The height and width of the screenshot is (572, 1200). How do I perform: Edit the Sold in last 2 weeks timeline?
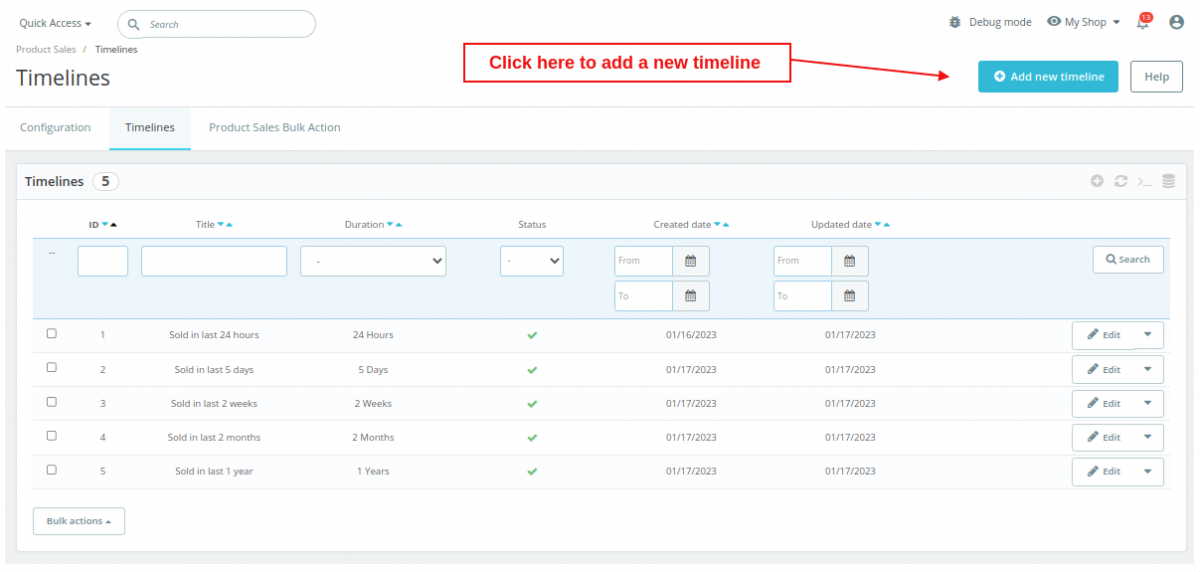click(x=1103, y=403)
